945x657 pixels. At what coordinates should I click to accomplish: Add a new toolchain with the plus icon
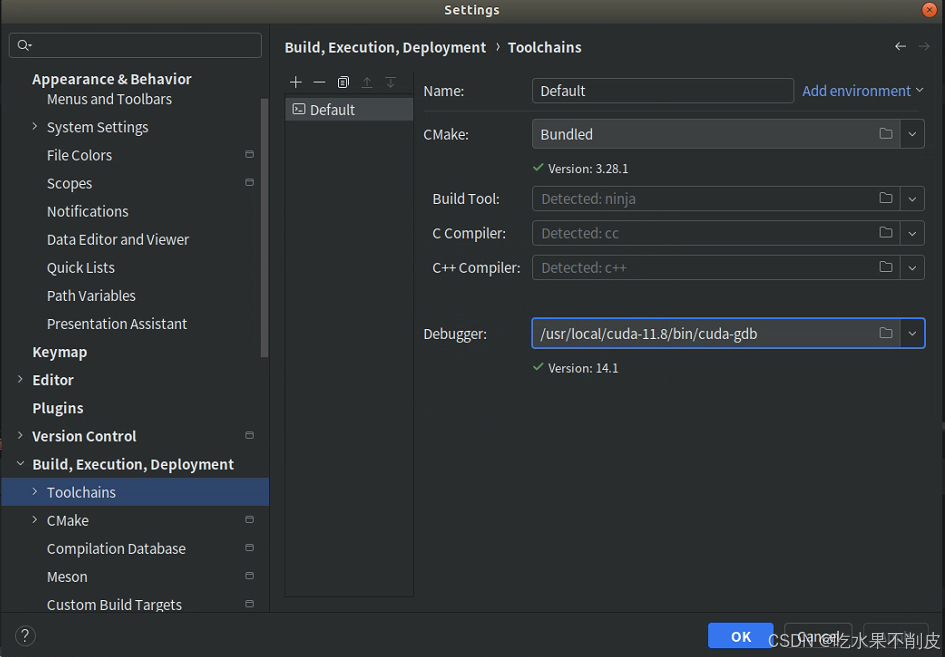[295, 81]
